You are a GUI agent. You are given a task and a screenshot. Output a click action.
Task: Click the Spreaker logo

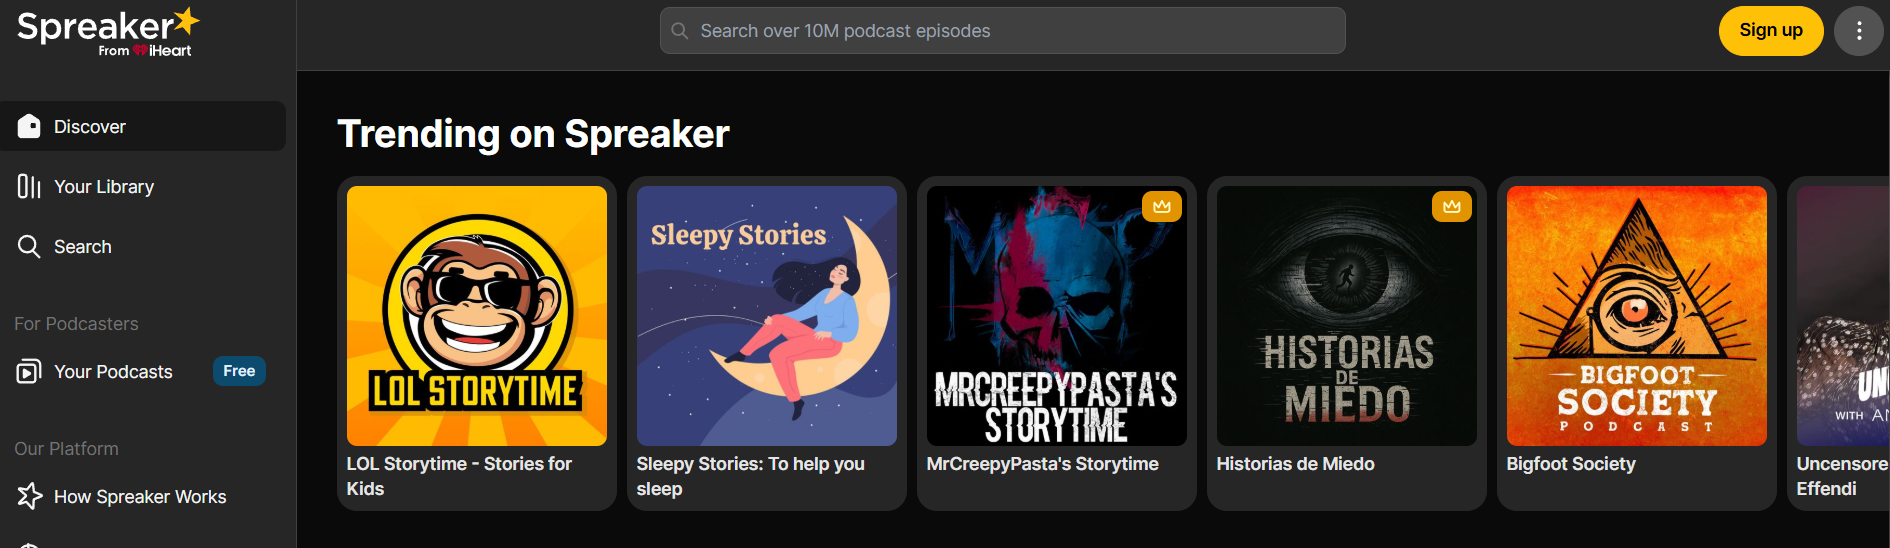point(108,32)
